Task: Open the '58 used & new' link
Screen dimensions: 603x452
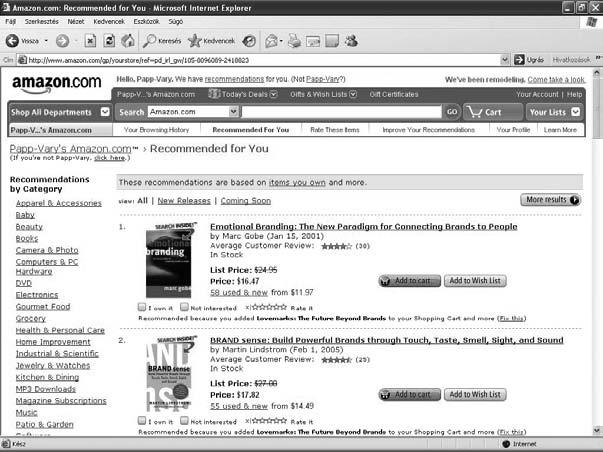Action: coord(239,293)
